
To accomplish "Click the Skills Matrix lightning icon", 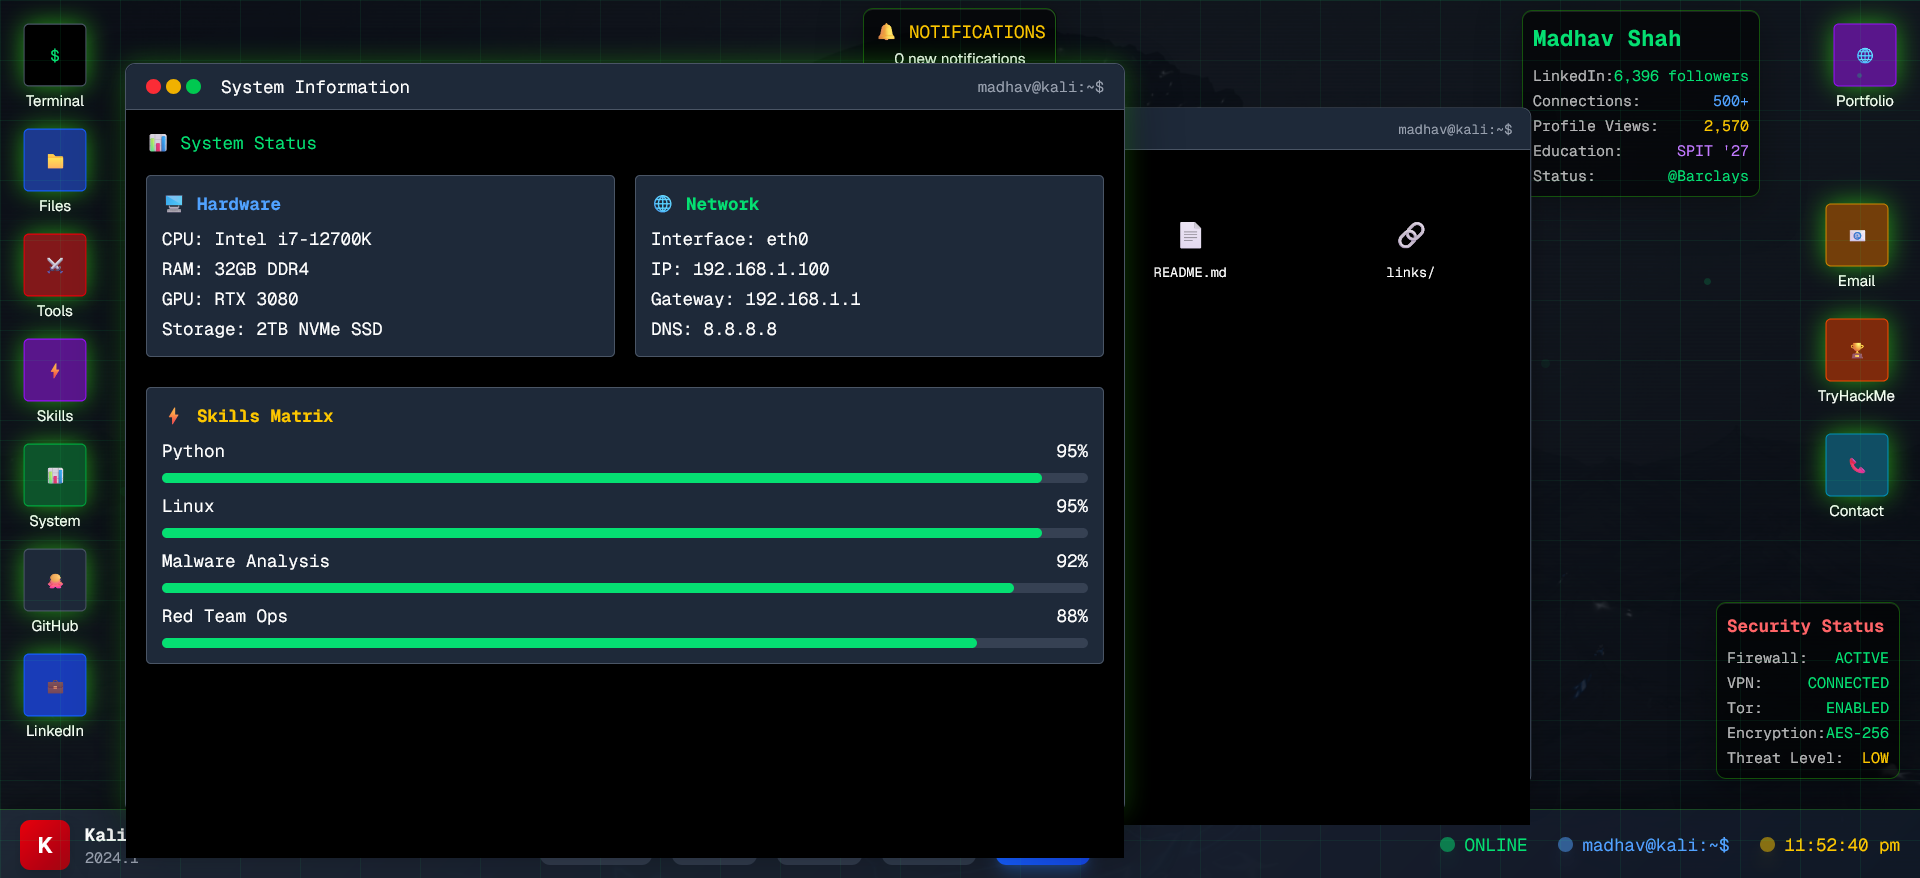I will [174, 416].
